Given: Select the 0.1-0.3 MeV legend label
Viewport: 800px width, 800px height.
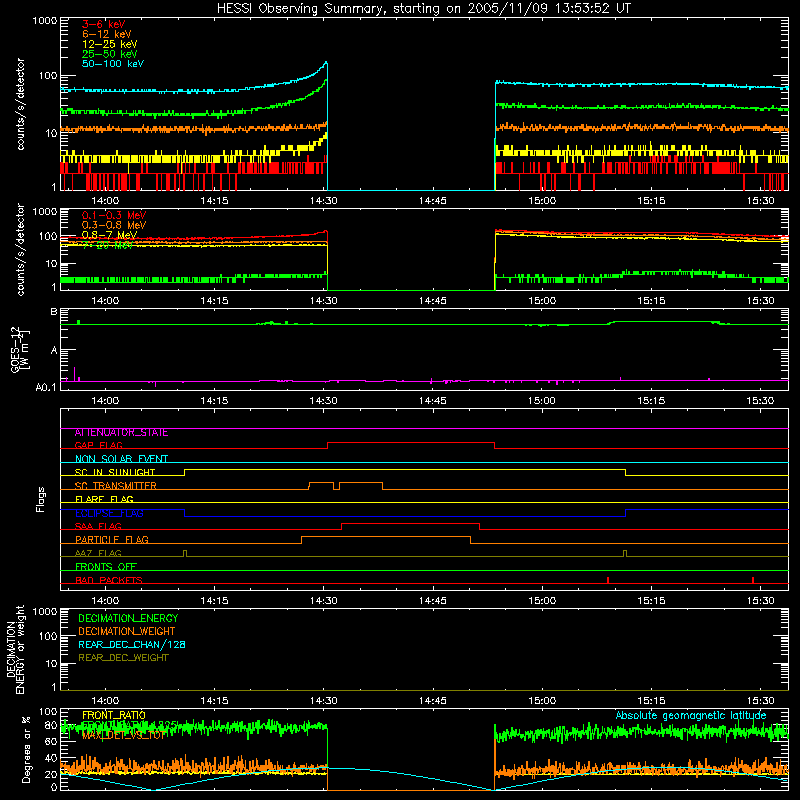Looking at the screenshot, I should 114,215.
